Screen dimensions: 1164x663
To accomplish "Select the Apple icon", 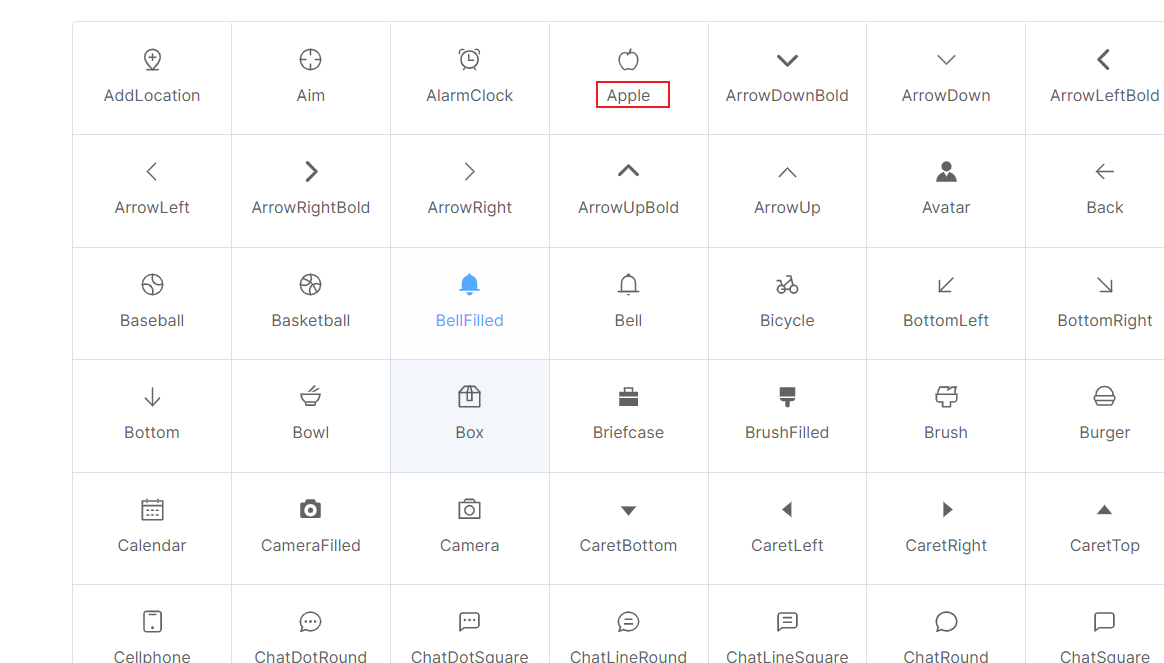I will [x=628, y=59].
